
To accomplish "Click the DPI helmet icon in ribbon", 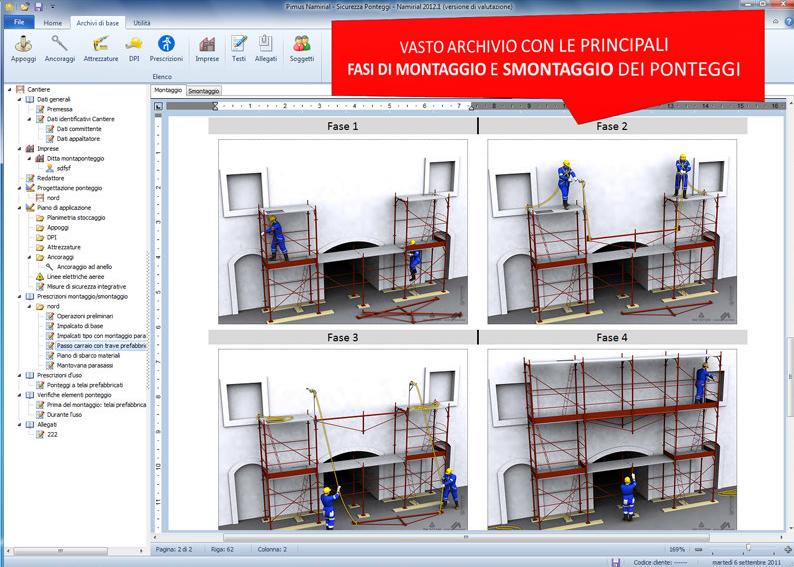I will pyautogui.click(x=133, y=47).
